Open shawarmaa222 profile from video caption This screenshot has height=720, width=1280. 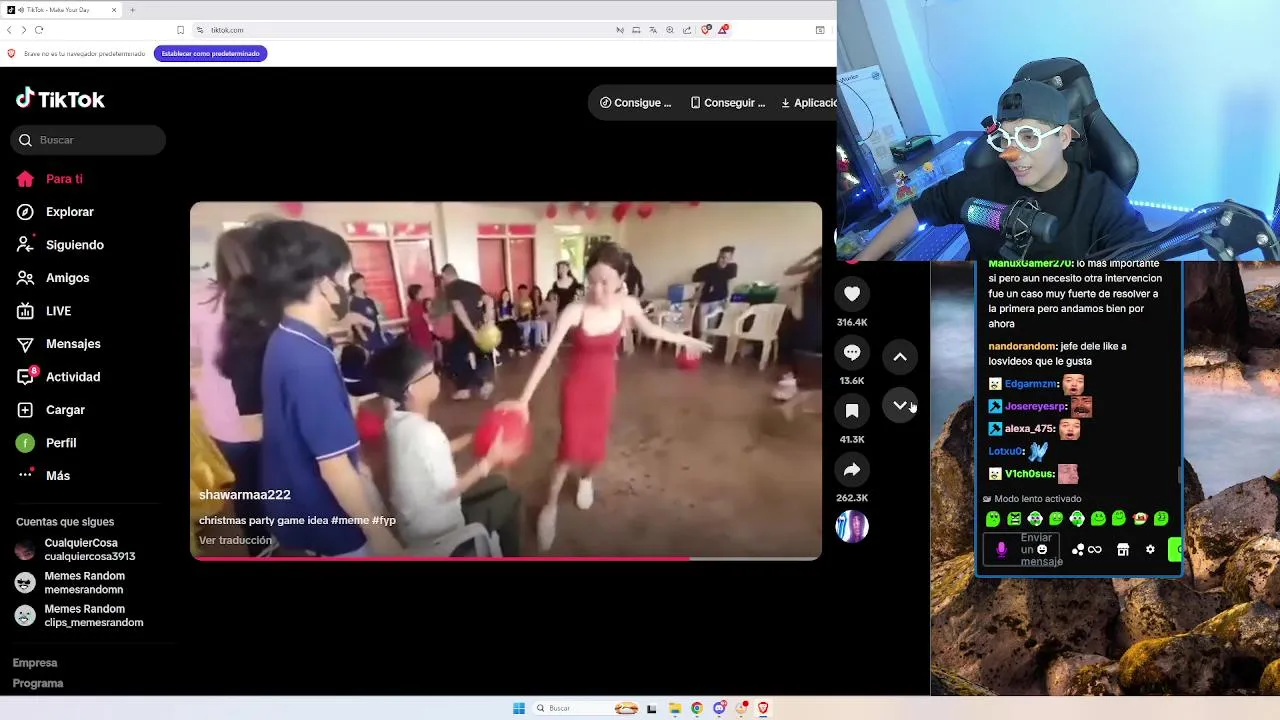pyautogui.click(x=245, y=495)
